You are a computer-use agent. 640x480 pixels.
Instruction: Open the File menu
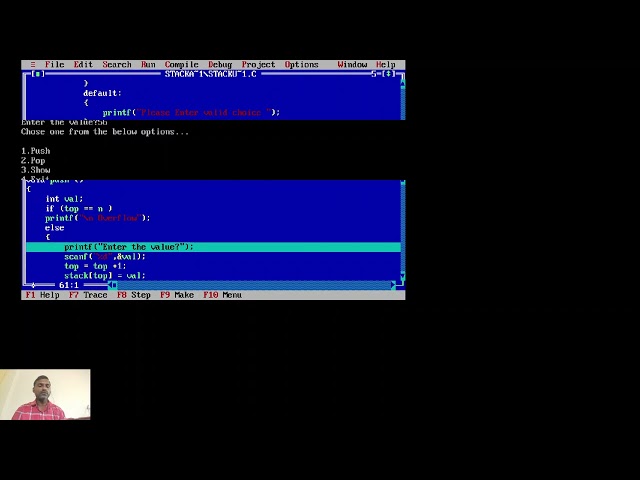tap(55, 64)
